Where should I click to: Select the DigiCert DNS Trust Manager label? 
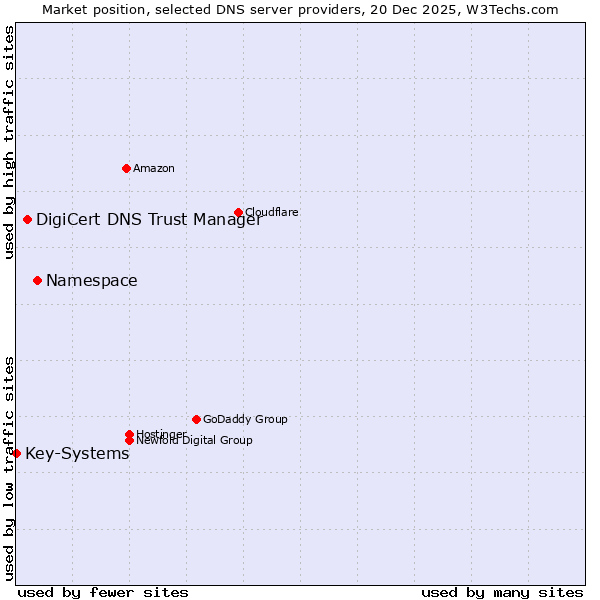coord(148,220)
